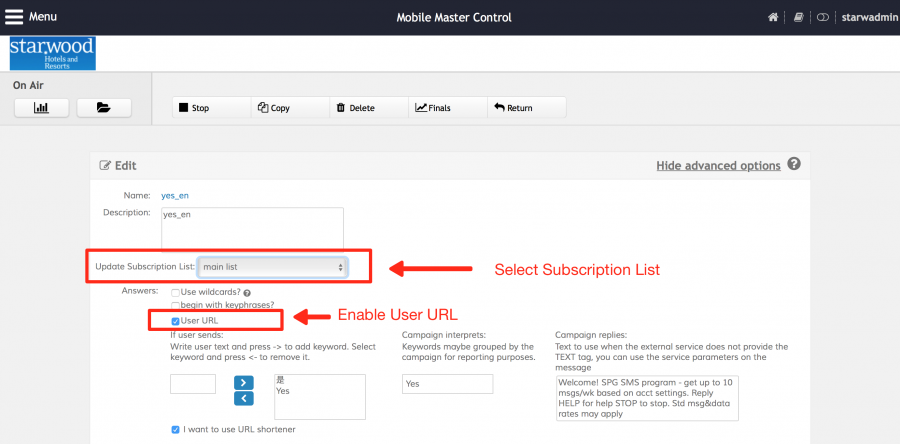Screen dimensions: 900x444
Task: Open help question mark icon by advanced options
Action: coord(794,164)
